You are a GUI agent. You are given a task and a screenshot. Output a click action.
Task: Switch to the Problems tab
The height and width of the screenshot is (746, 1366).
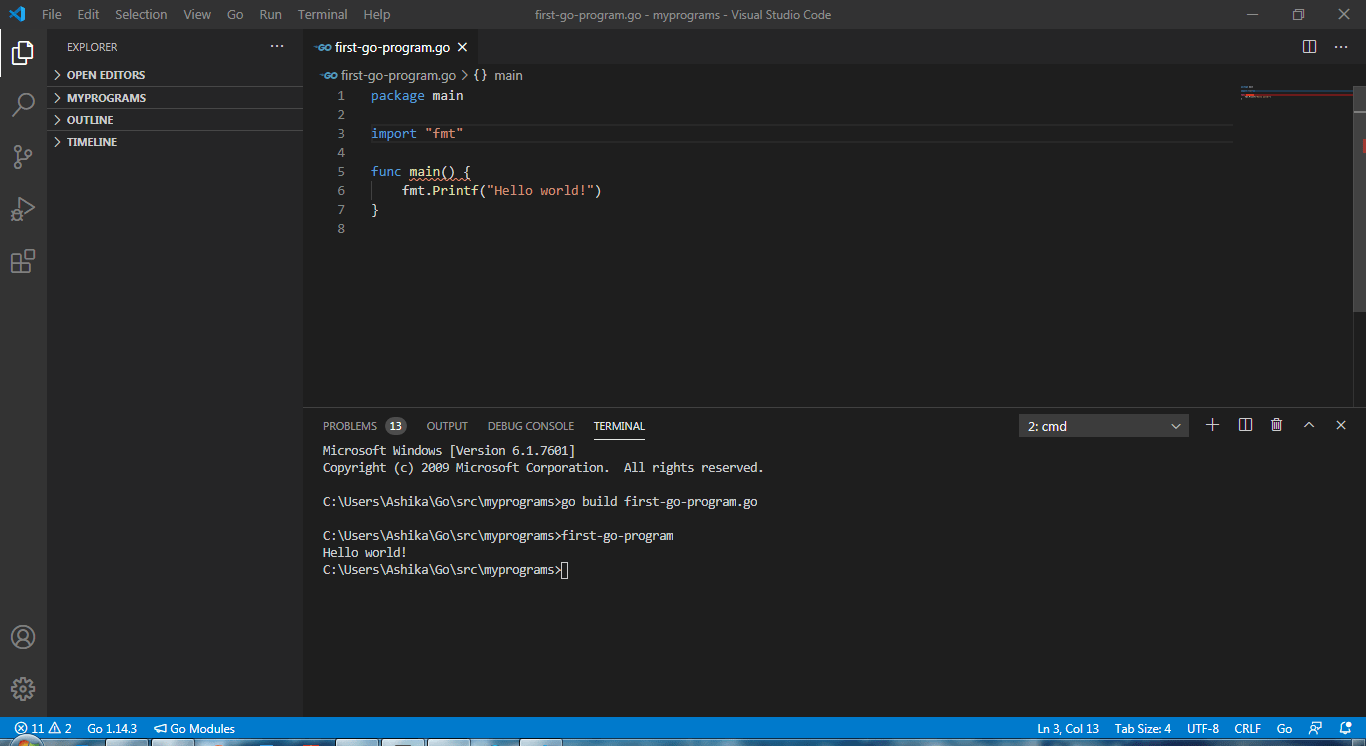[x=350, y=426]
